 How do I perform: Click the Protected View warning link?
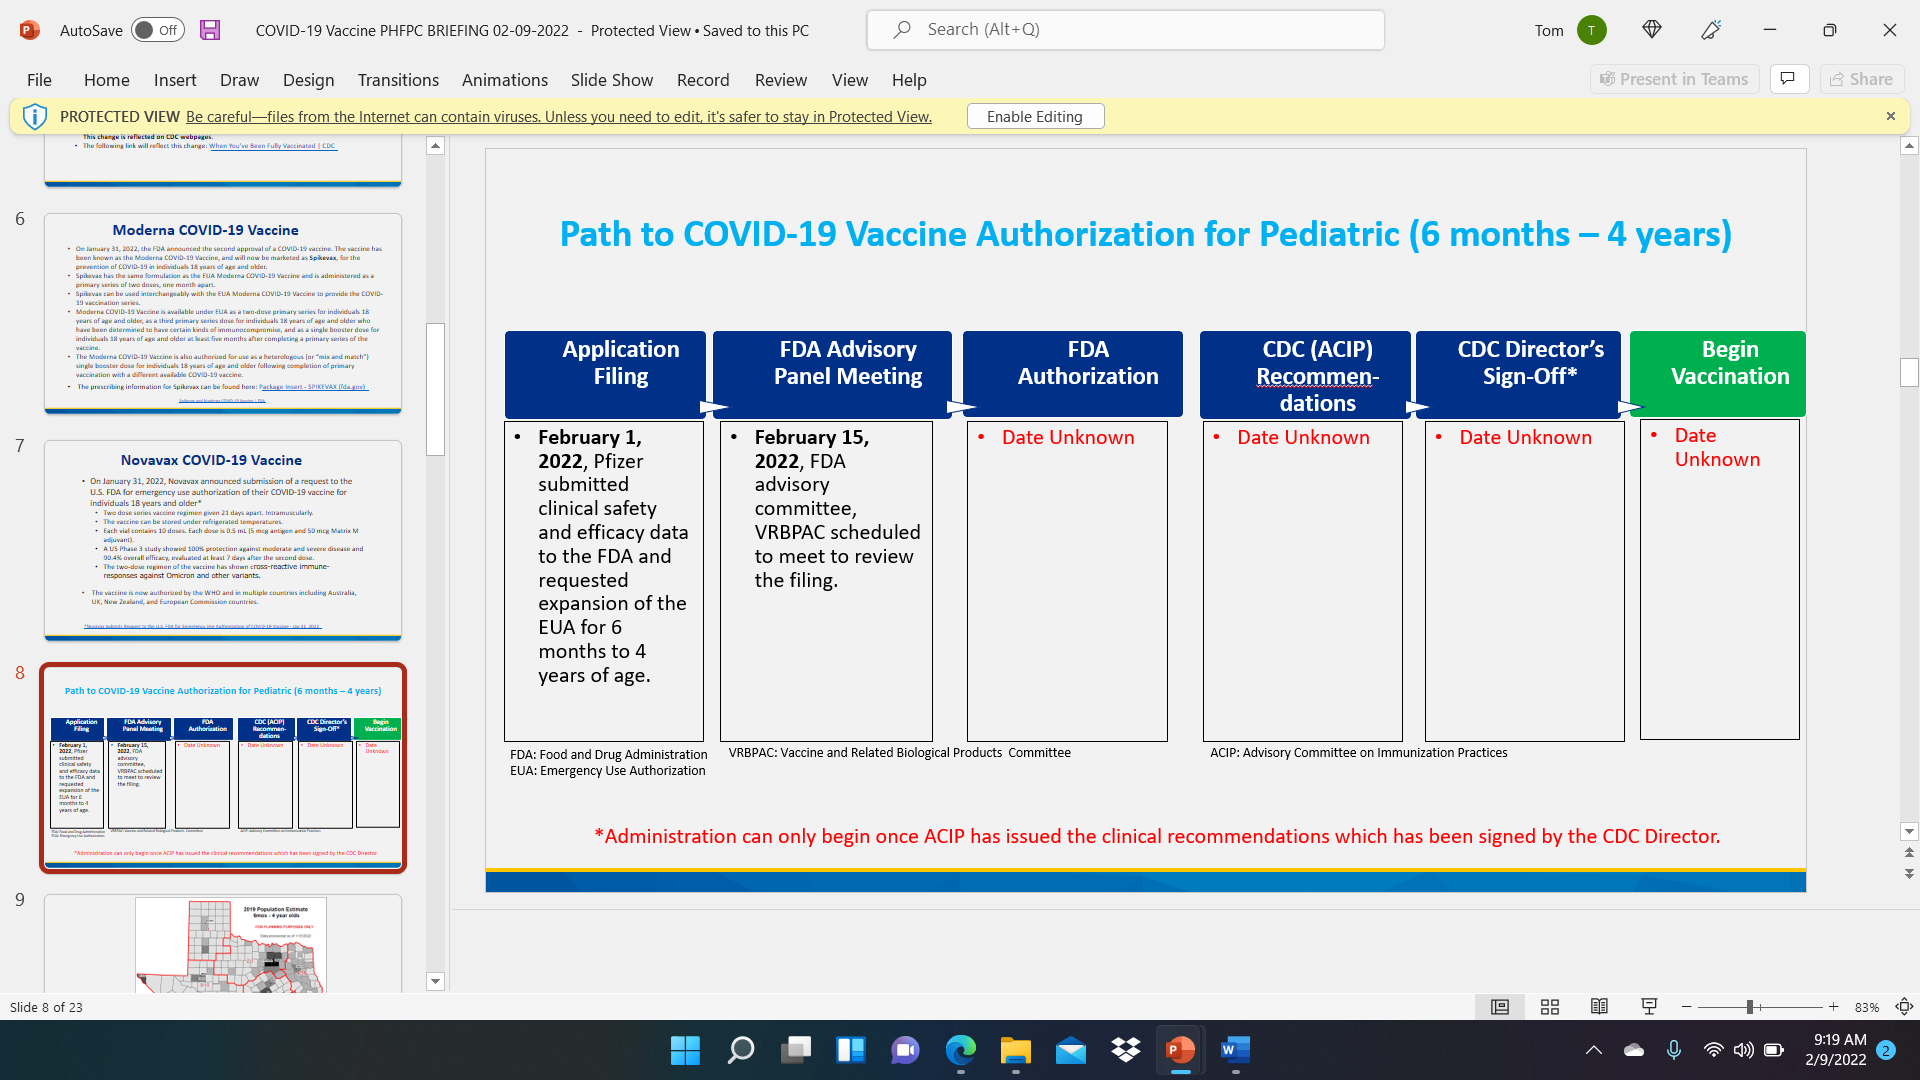[x=558, y=117]
